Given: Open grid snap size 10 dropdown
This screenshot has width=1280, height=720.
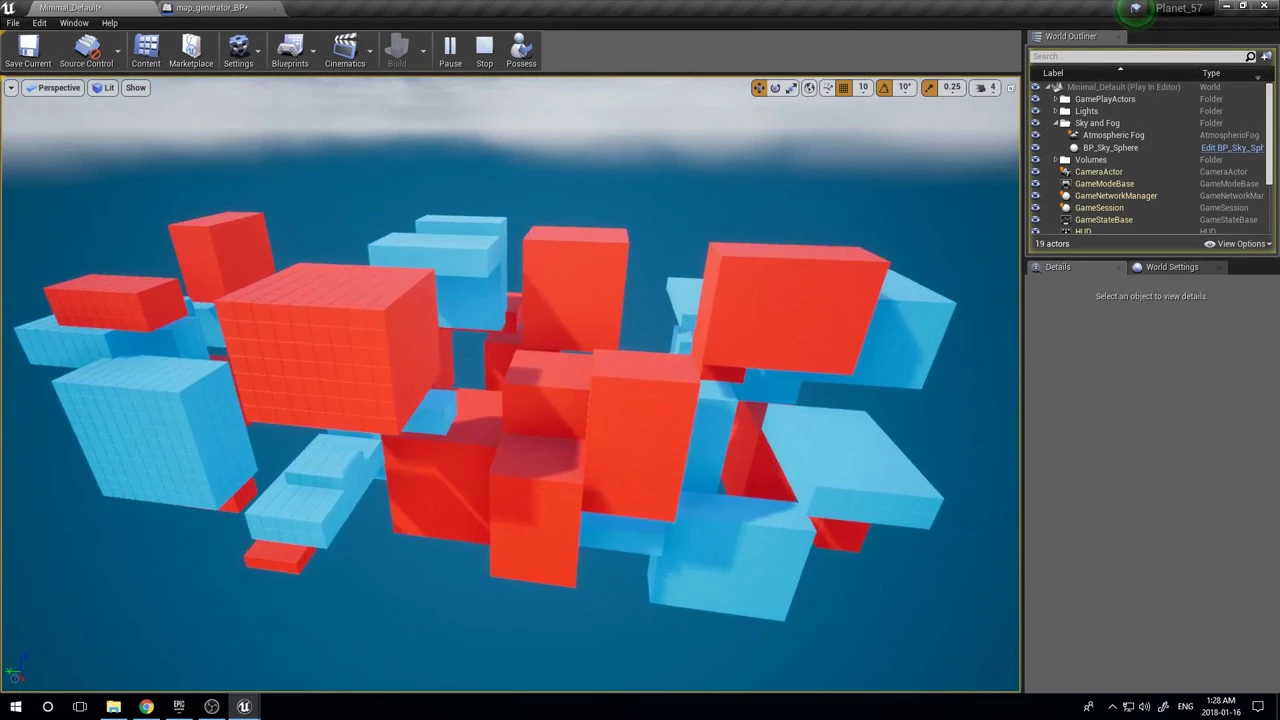Looking at the screenshot, I should 863,88.
